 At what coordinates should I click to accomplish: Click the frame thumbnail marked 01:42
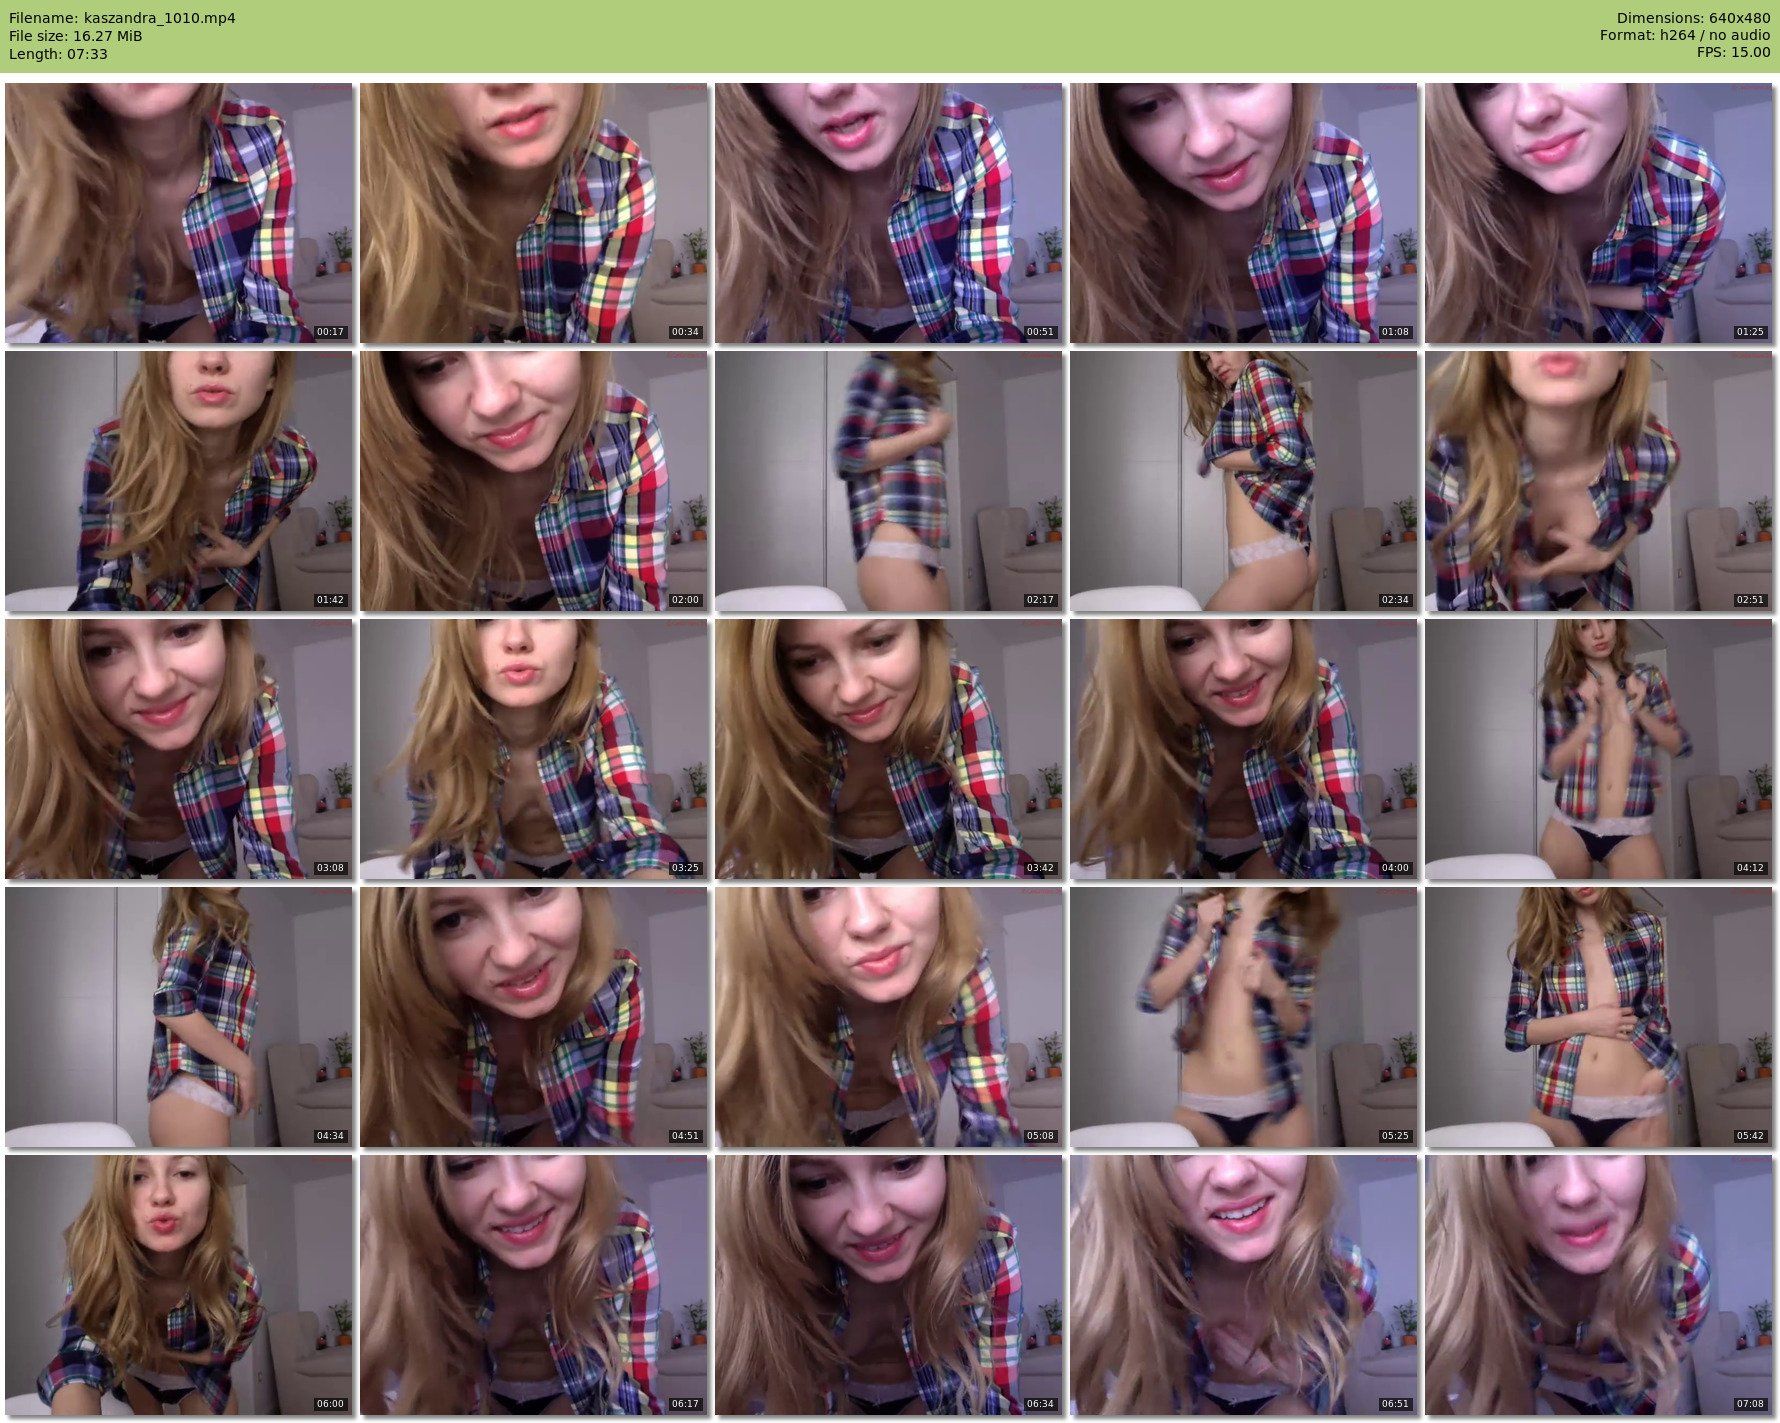click(x=179, y=481)
